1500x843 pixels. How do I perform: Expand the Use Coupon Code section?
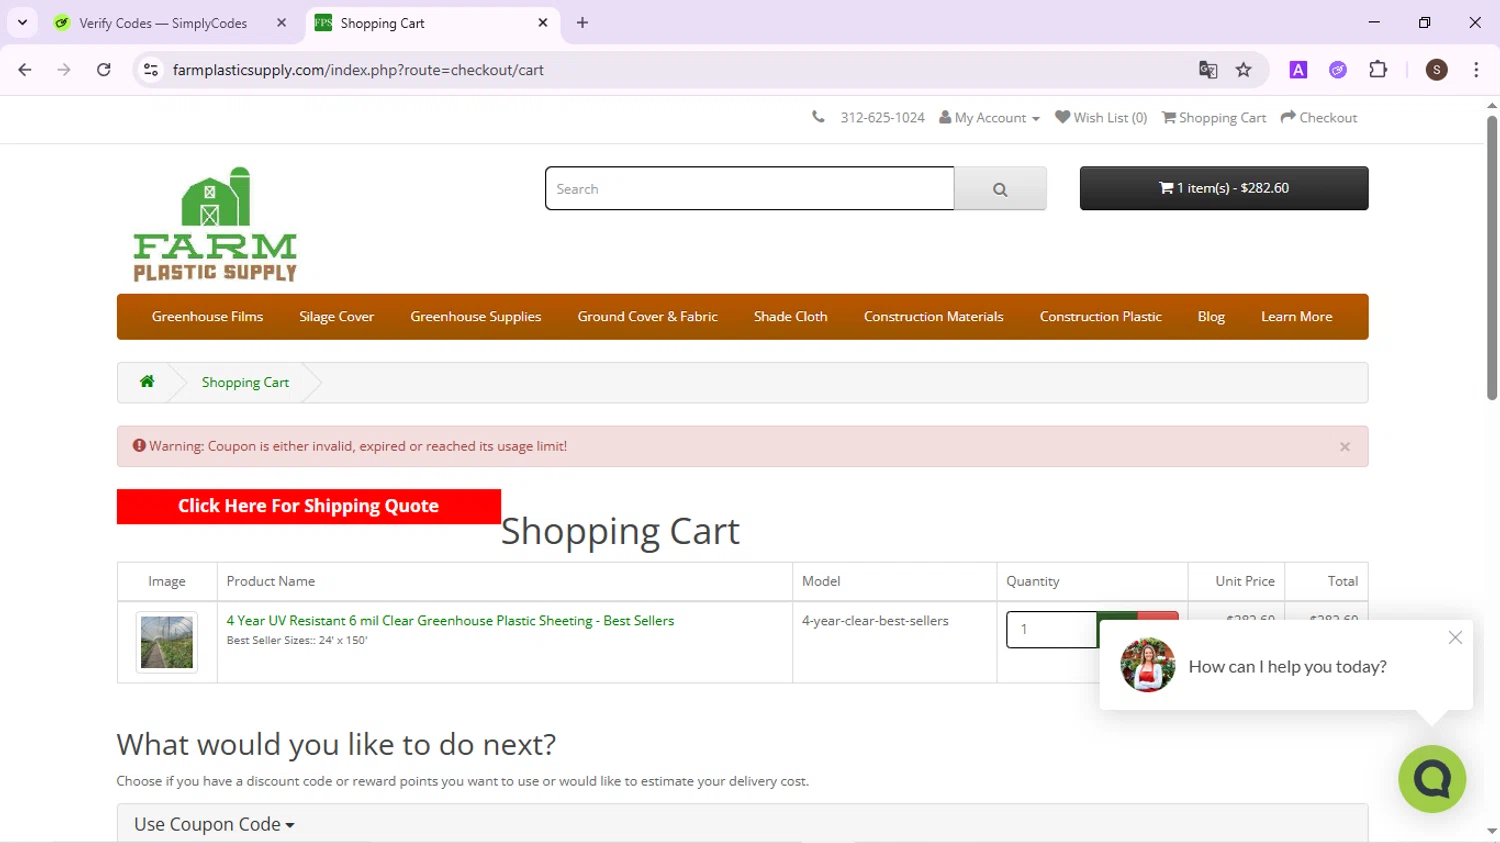coord(214,825)
